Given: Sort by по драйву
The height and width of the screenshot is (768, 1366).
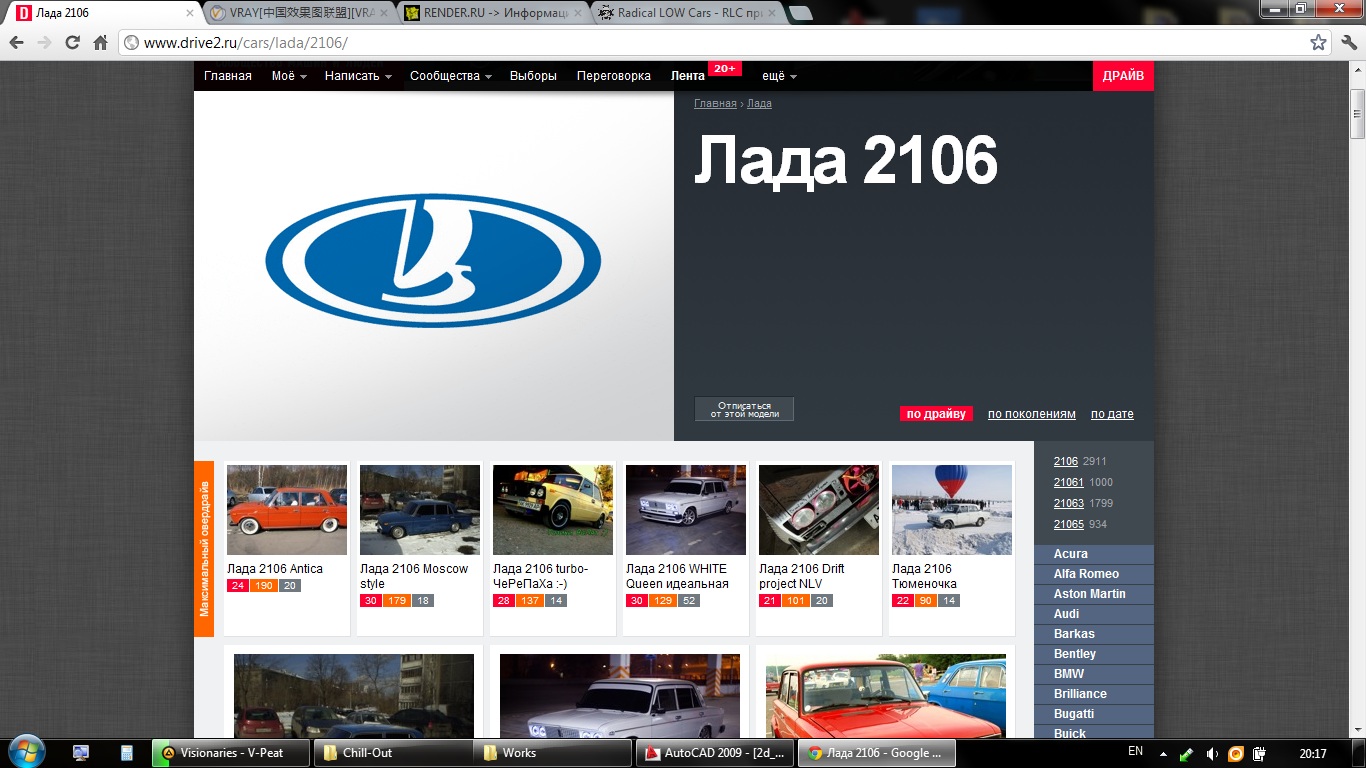Looking at the screenshot, I should point(936,414).
